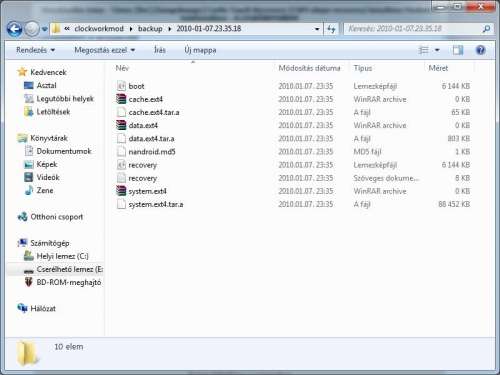Toggle the preview pane icon
The width and height of the screenshot is (500, 375).
[458, 50]
